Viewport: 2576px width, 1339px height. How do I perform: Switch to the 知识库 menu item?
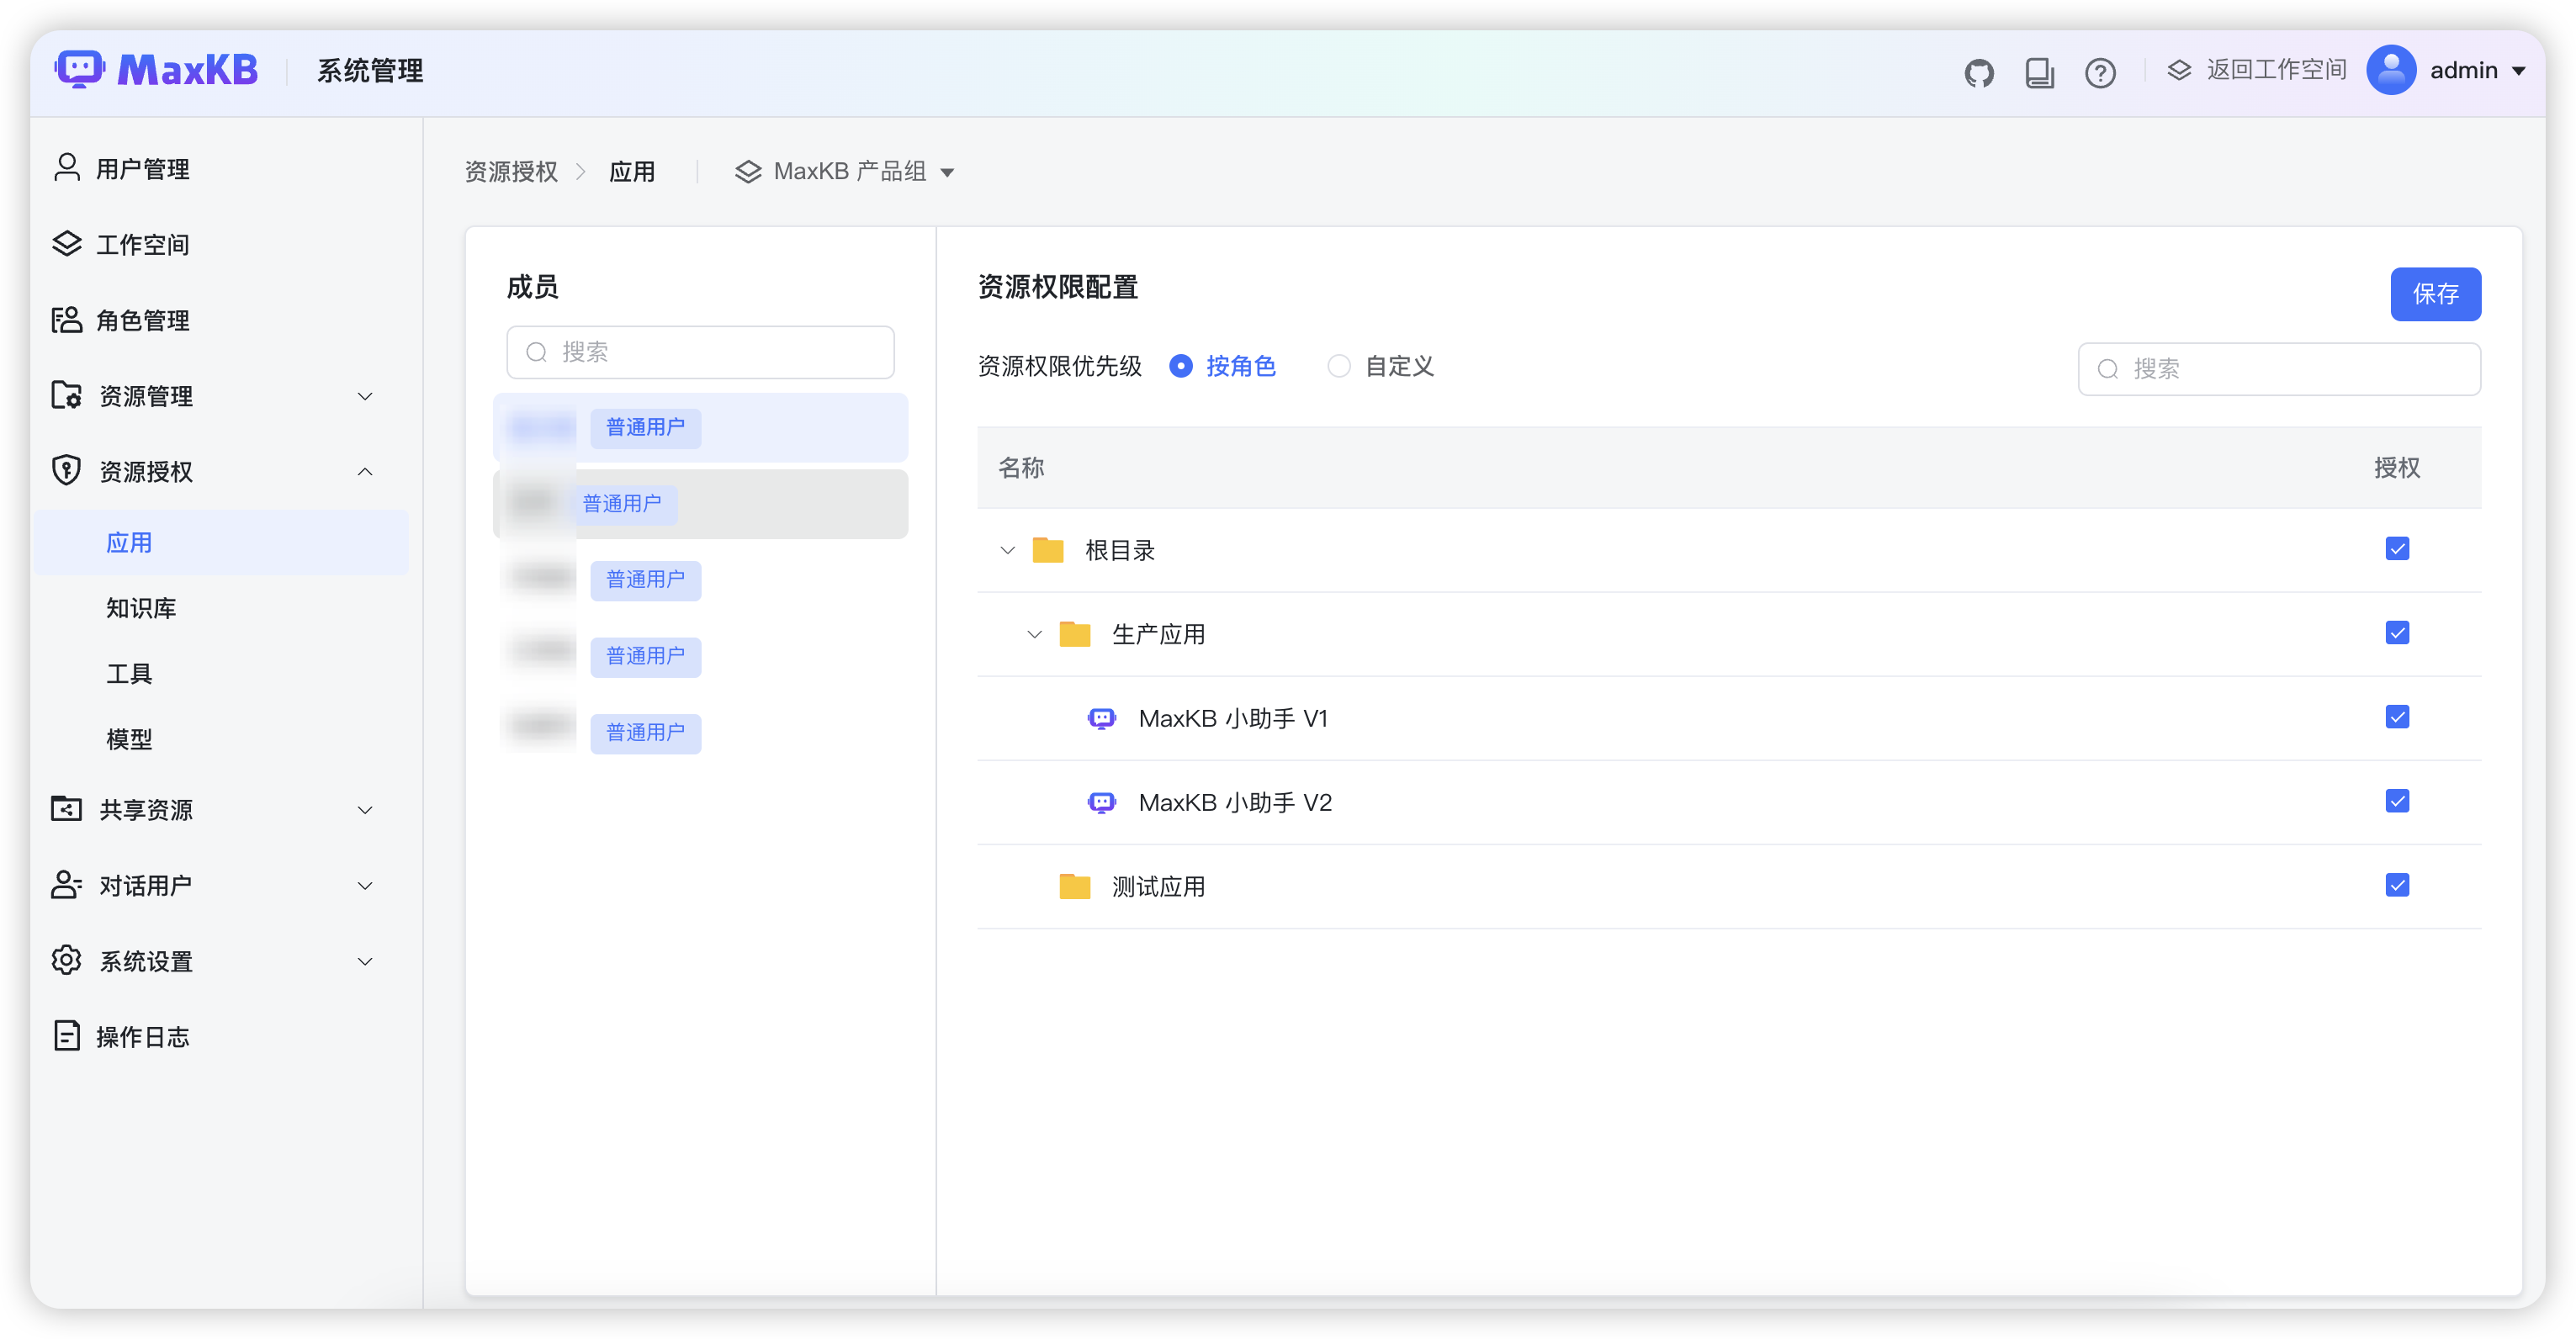coord(140,608)
